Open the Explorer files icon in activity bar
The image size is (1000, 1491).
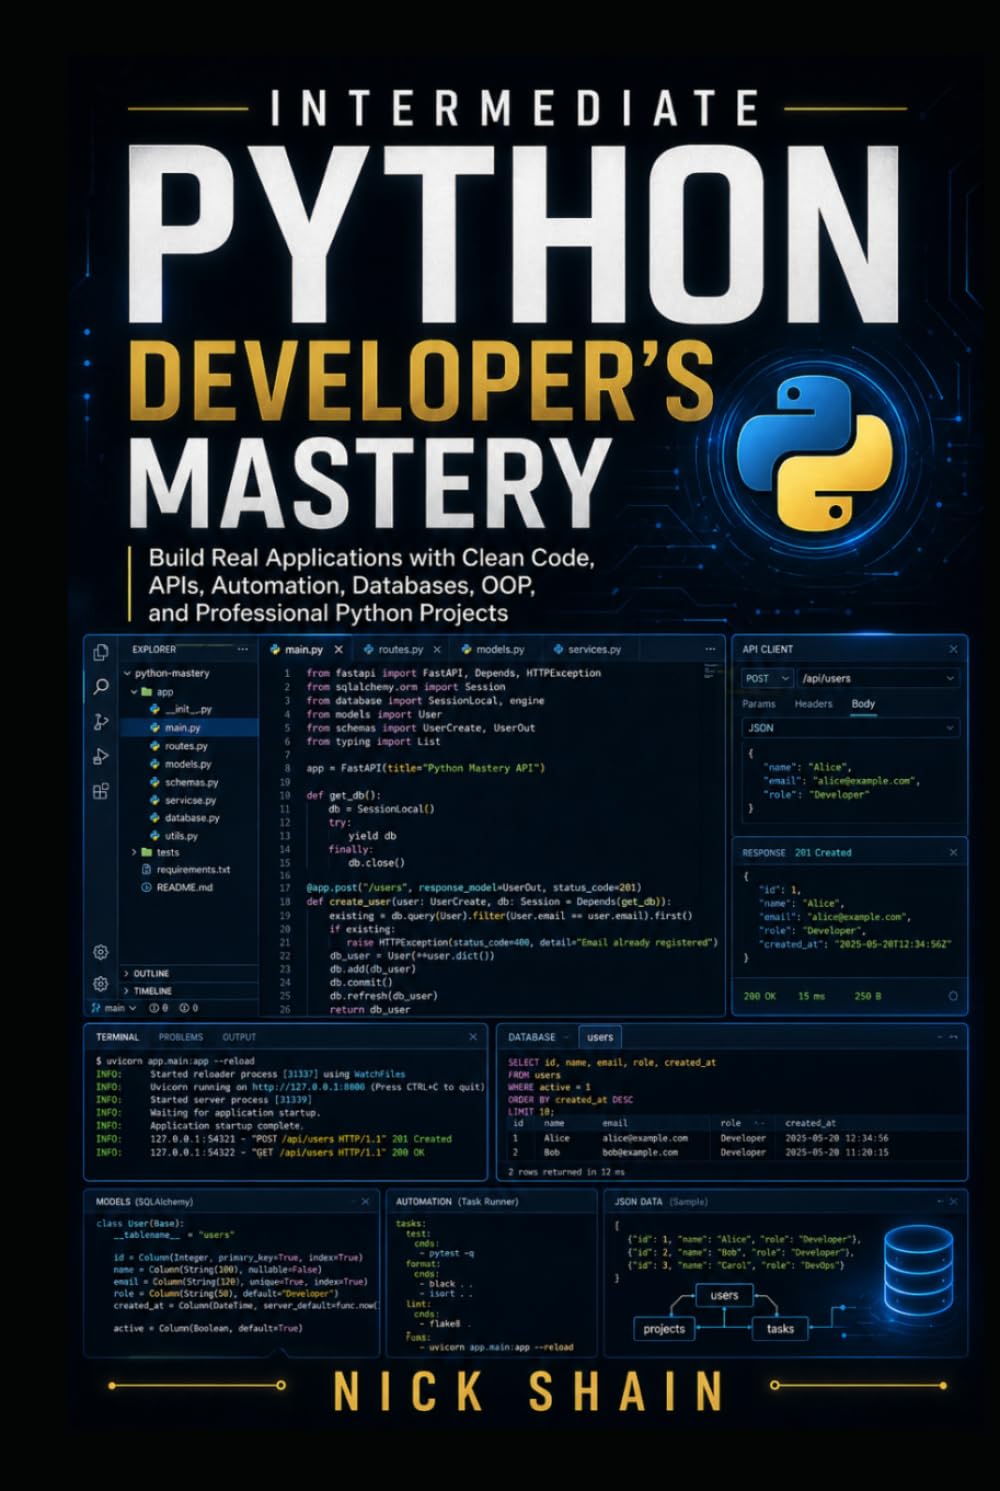pyautogui.click(x=100, y=652)
